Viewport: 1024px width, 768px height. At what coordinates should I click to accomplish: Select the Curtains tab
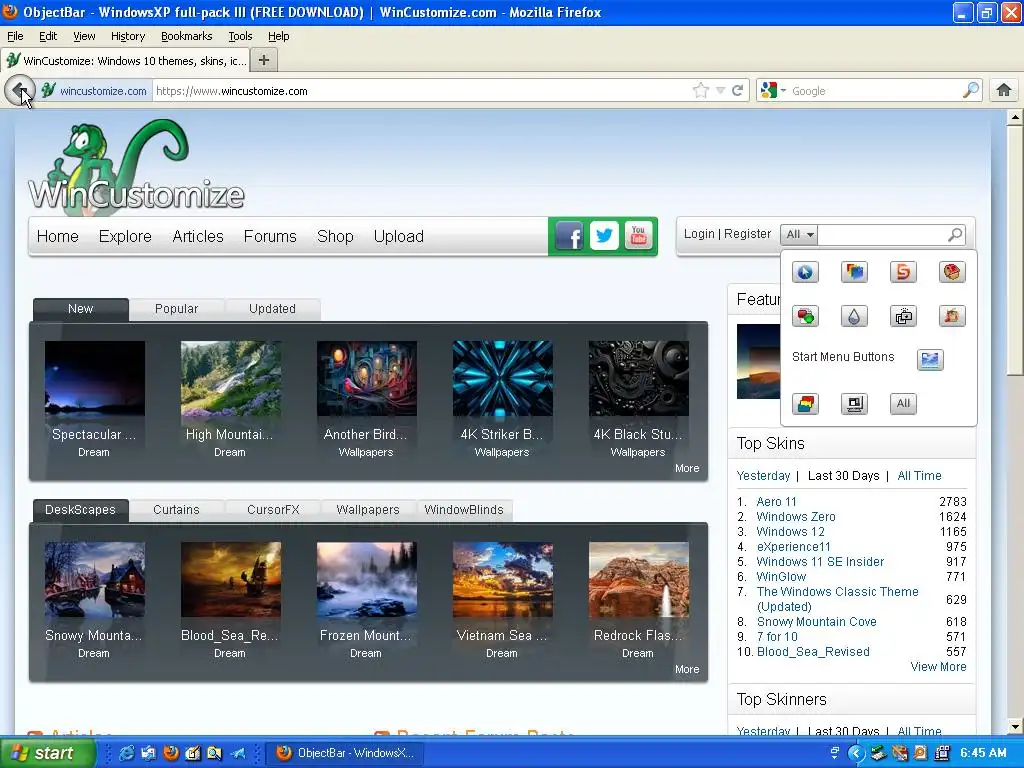[x=176, y=509]
